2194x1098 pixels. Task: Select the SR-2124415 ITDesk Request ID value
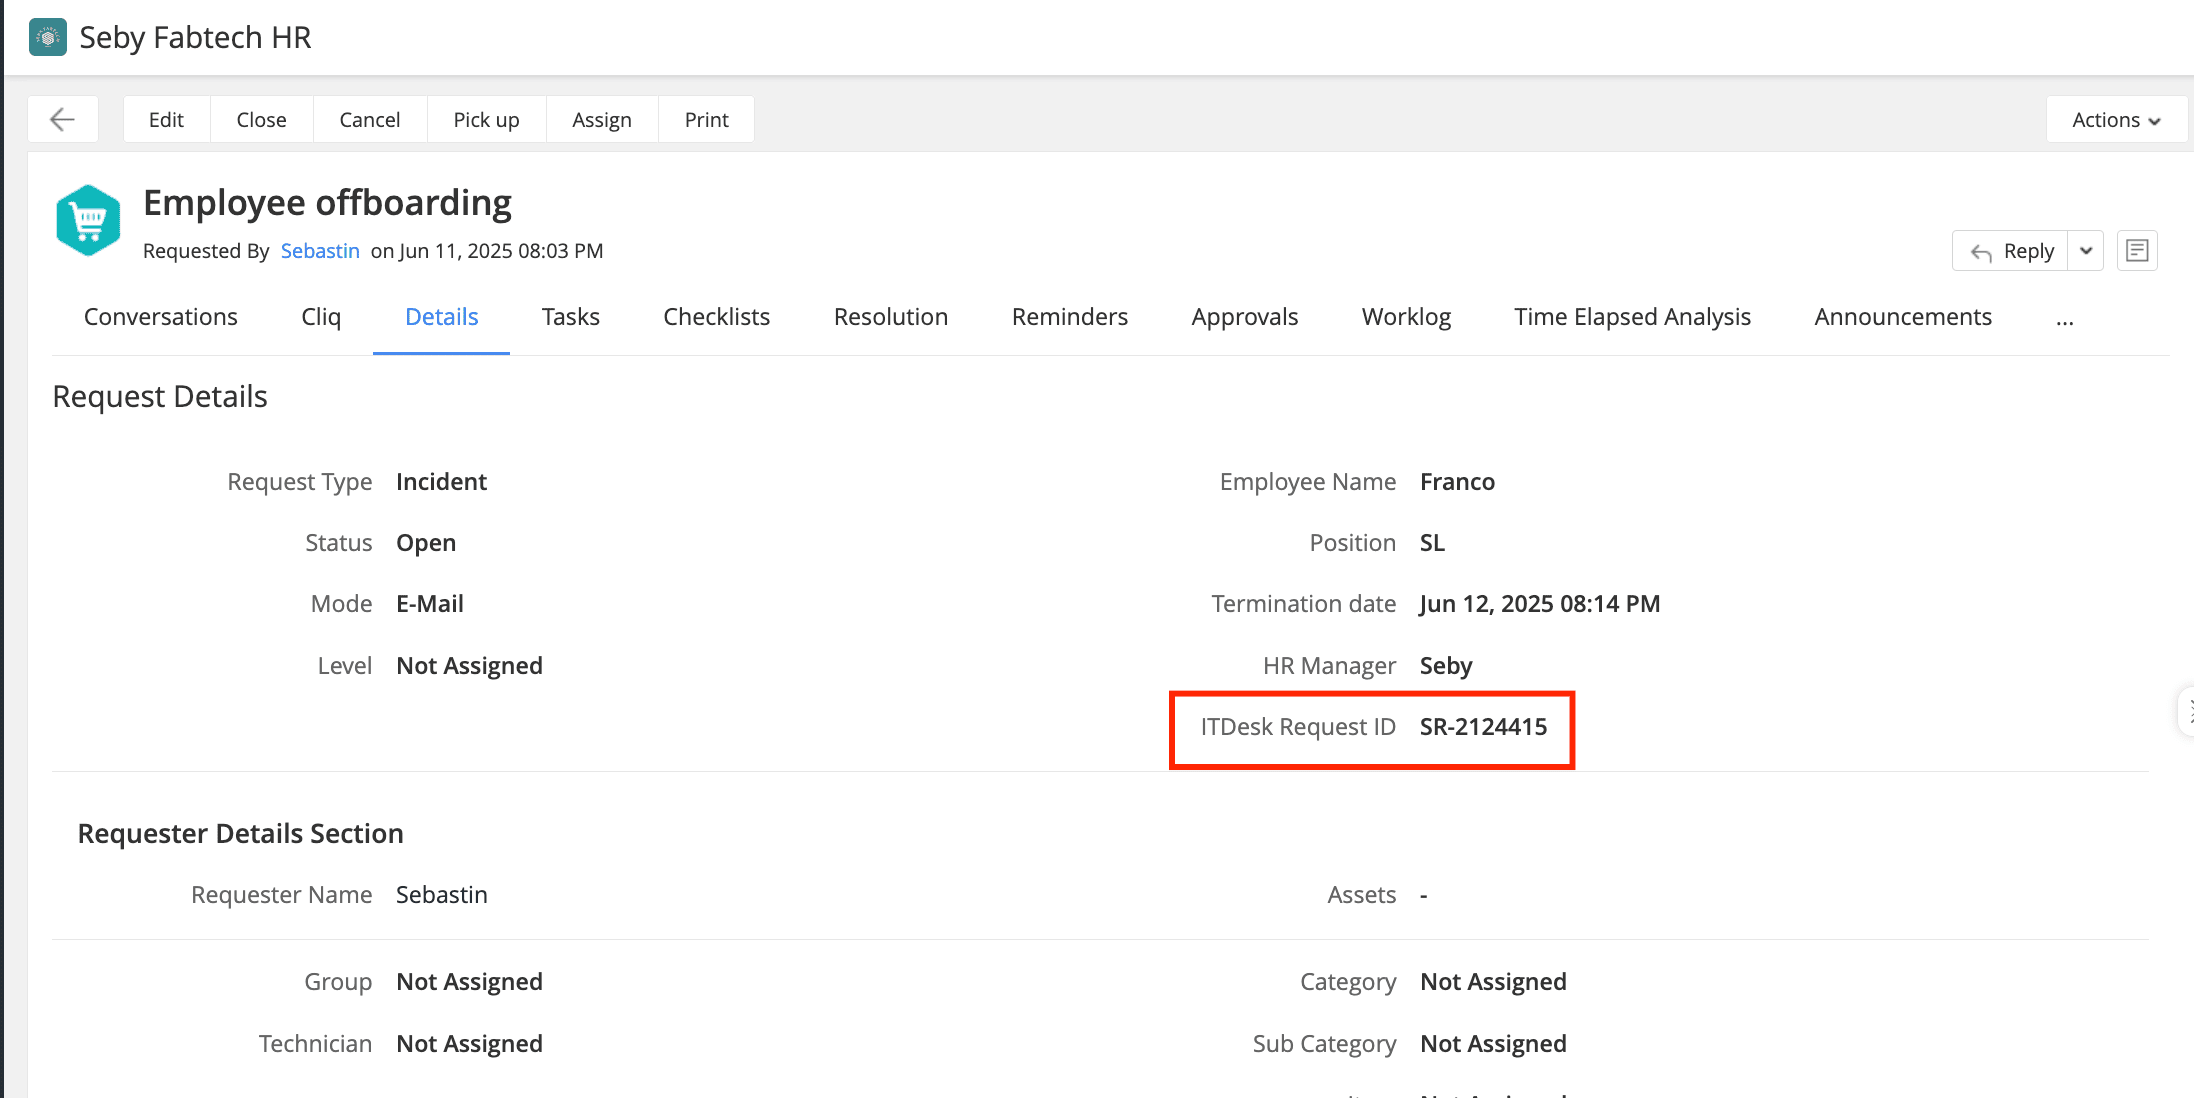1483,727
